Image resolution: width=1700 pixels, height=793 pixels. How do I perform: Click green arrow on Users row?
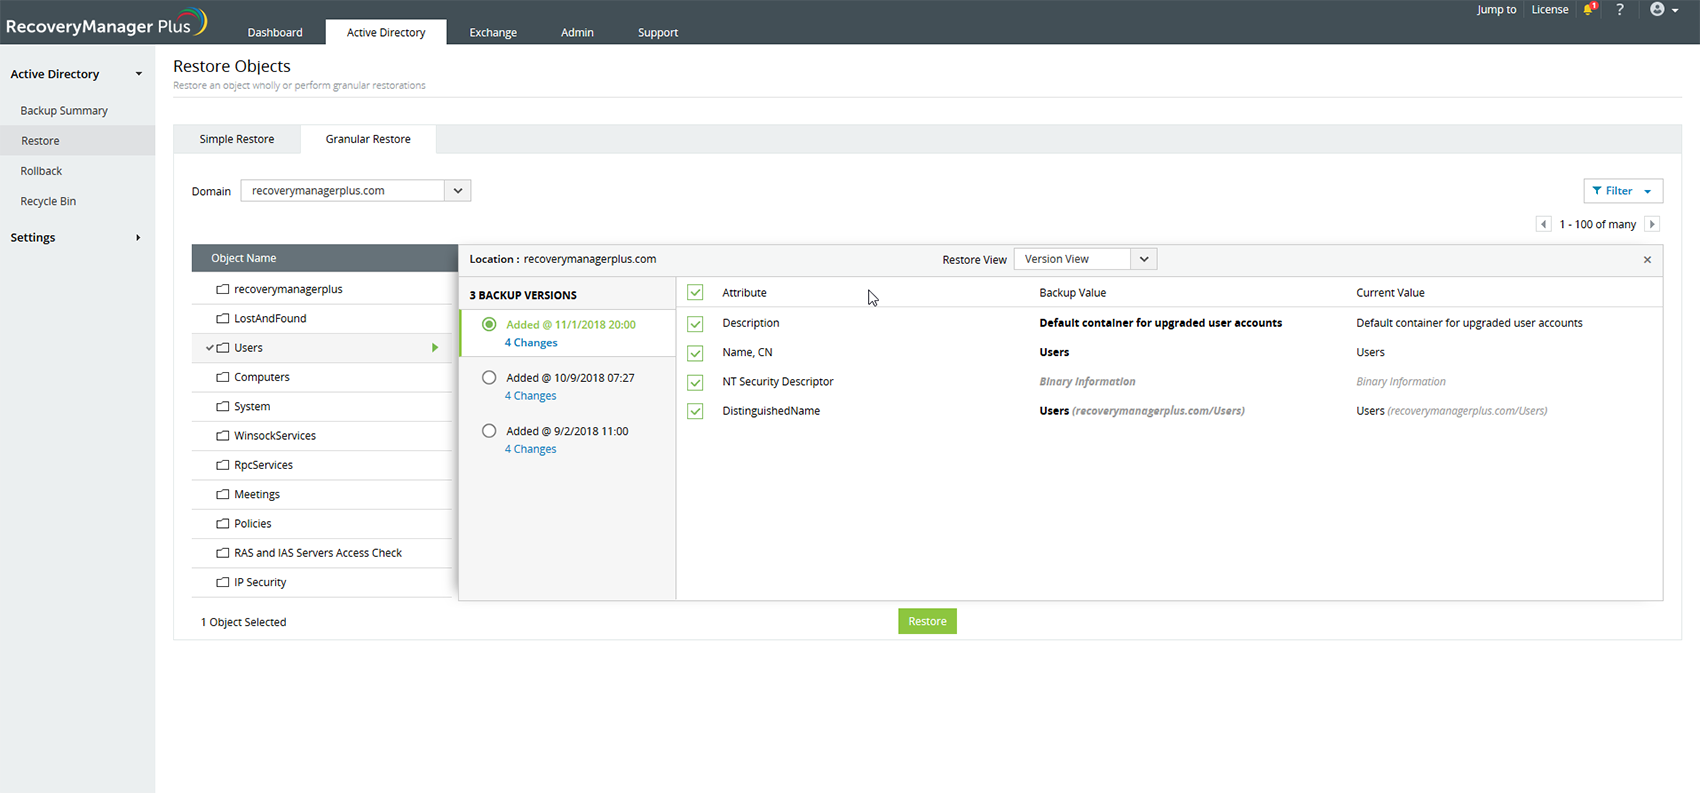[x=435, y=348]
